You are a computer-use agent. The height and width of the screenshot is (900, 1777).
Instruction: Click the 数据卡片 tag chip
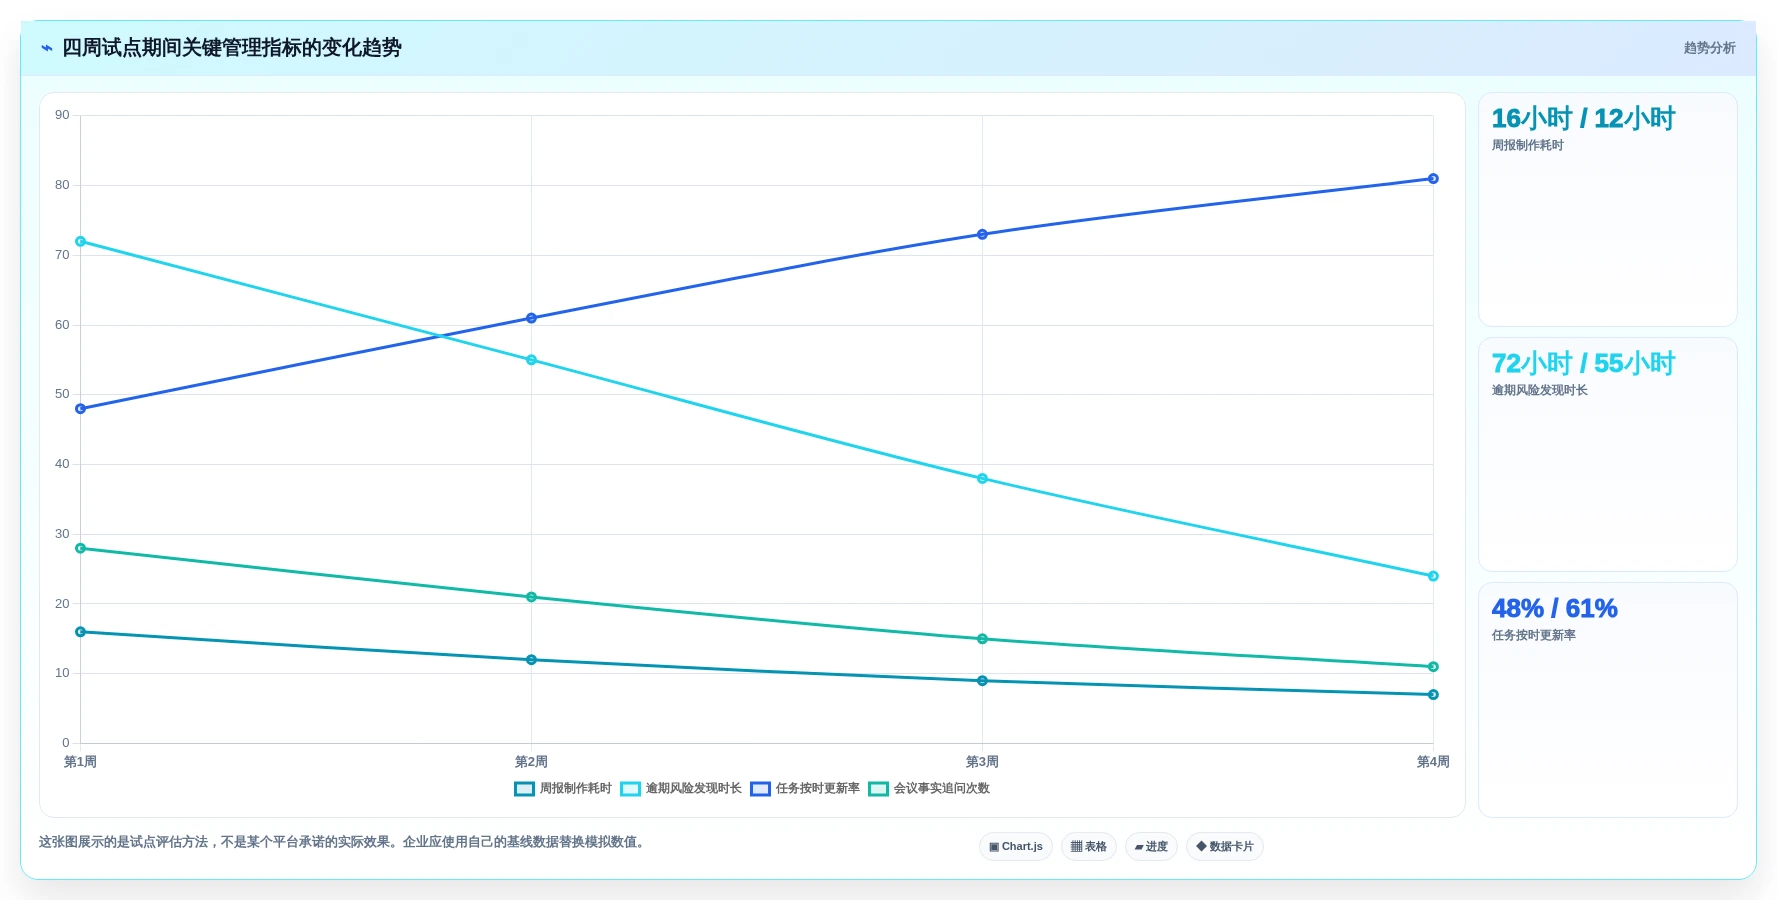pos(1225,847)
